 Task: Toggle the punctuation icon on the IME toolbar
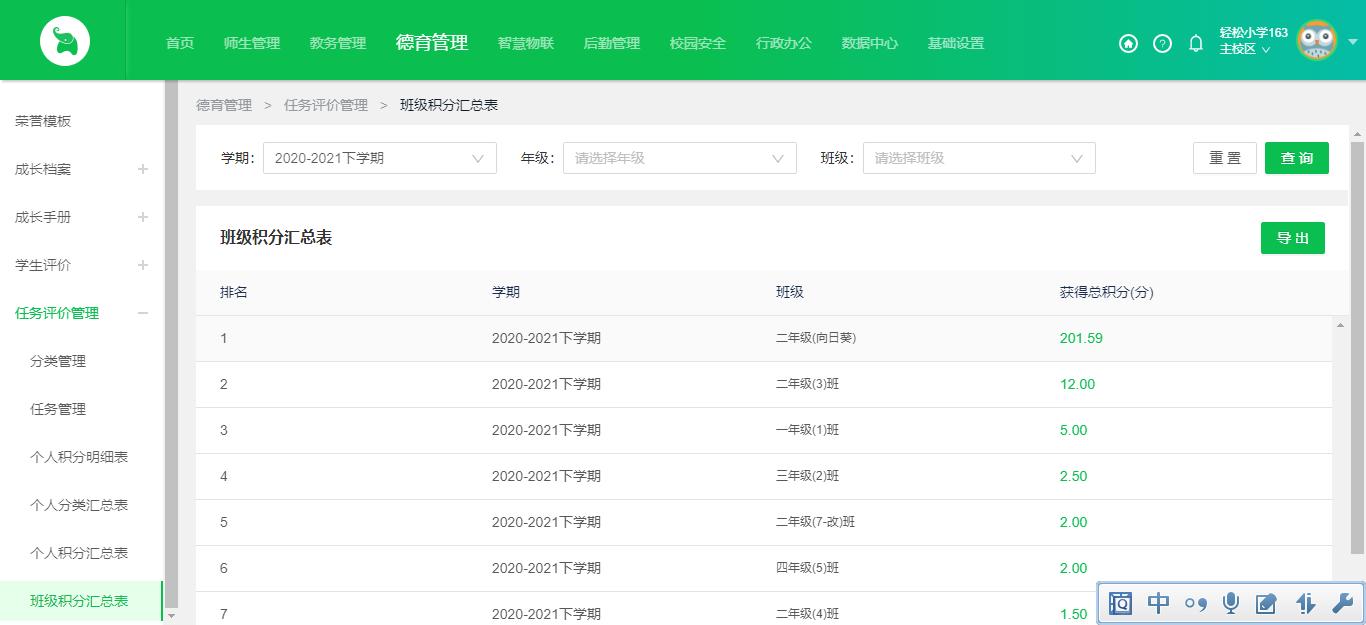click(1195, 603)
